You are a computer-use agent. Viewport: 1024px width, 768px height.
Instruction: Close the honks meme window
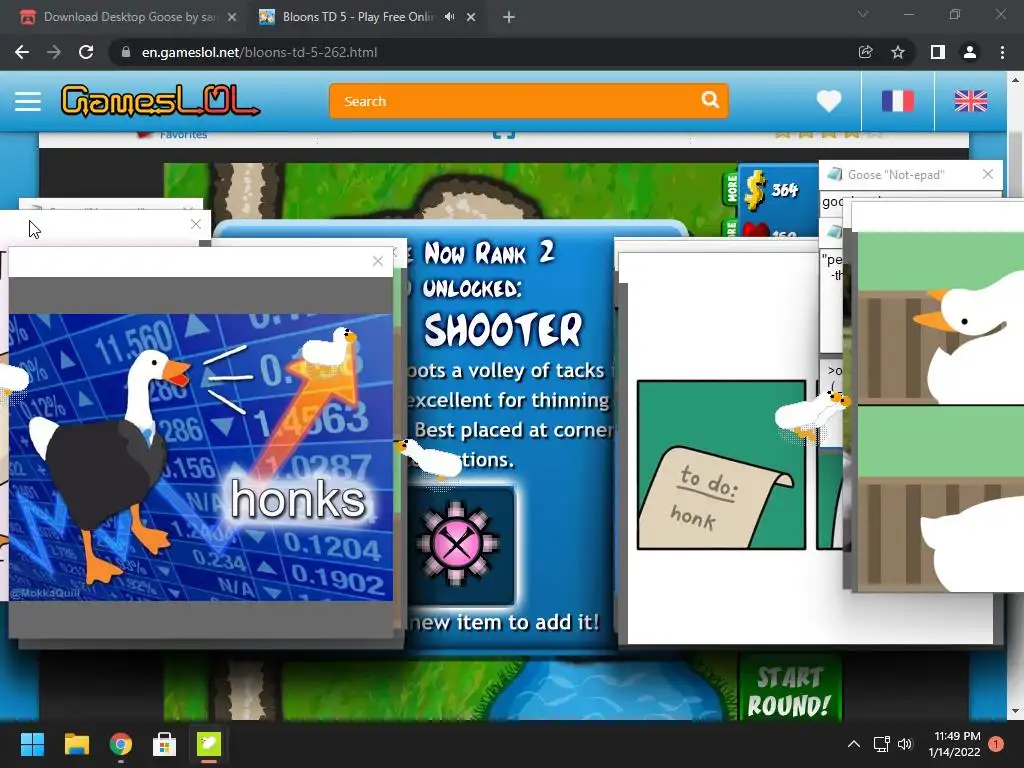click(x=377, y=261)
